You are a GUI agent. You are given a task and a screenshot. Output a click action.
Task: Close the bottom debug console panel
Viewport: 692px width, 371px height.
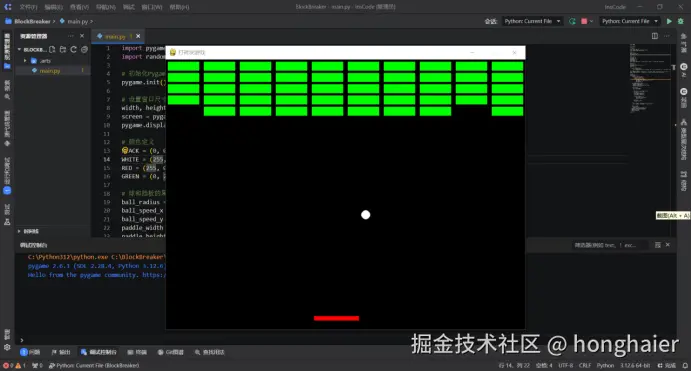coord(668,245)
